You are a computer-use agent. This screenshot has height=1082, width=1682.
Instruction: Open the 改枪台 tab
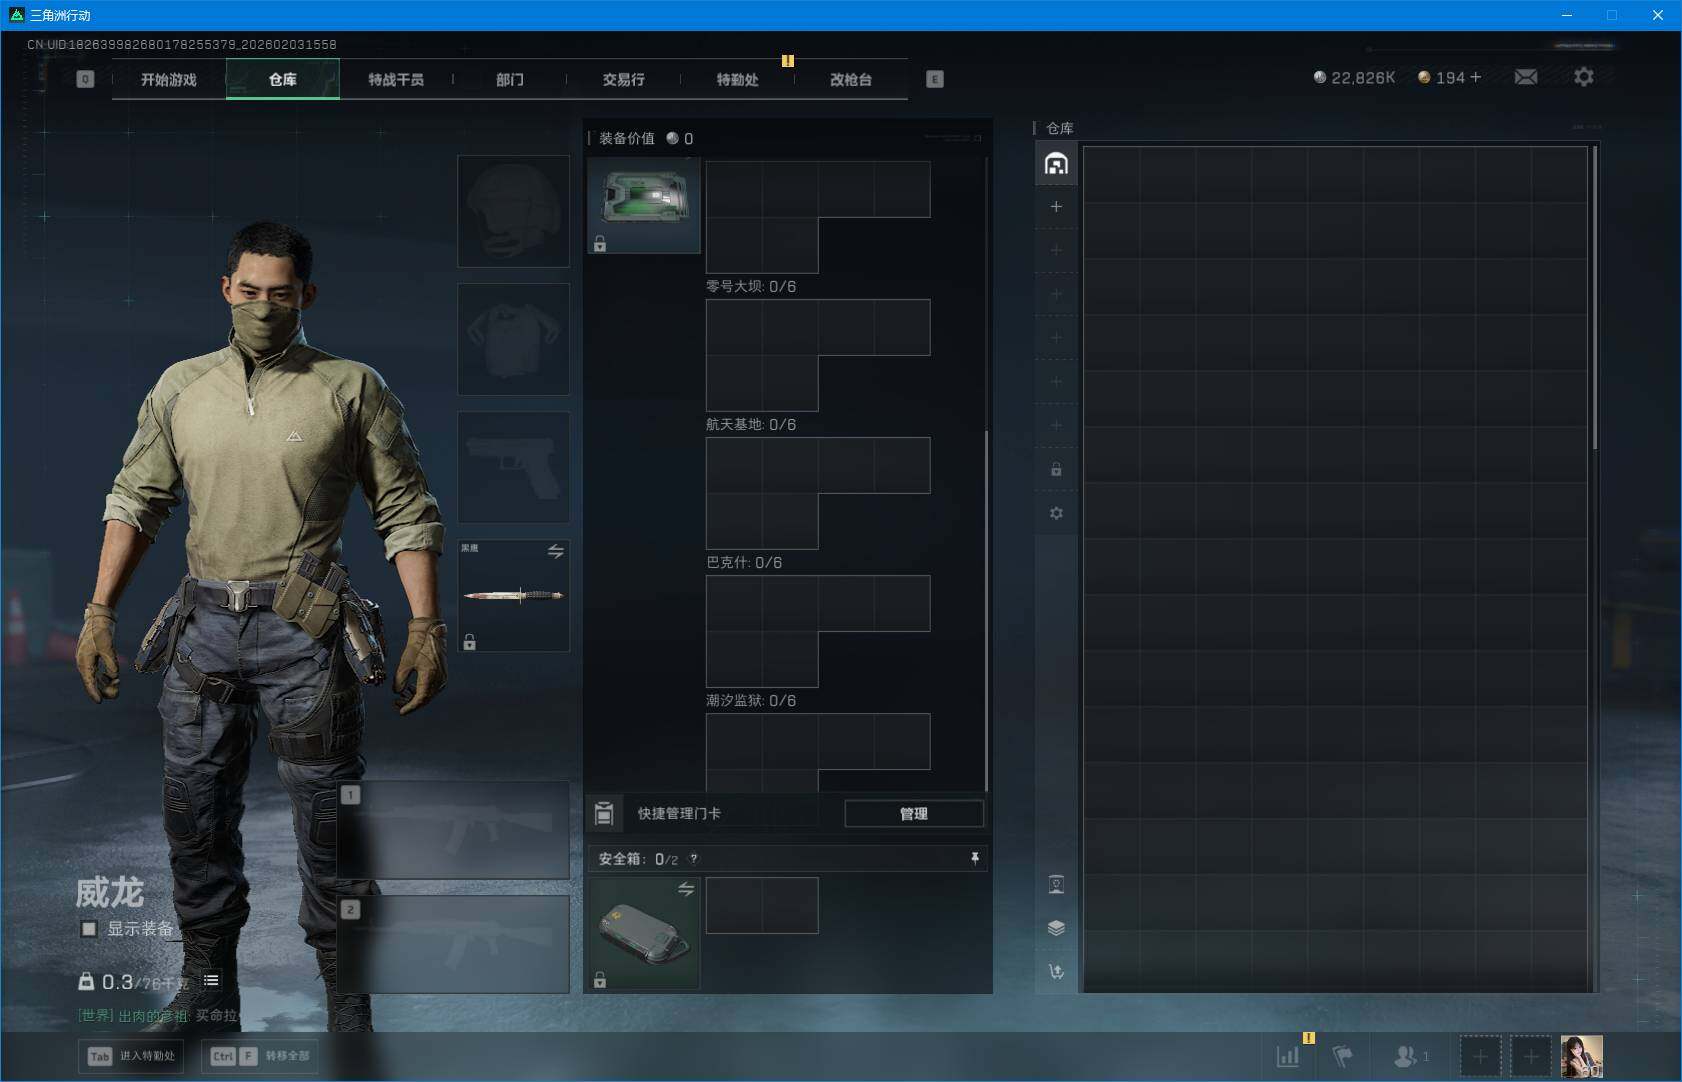click(850, 79)
